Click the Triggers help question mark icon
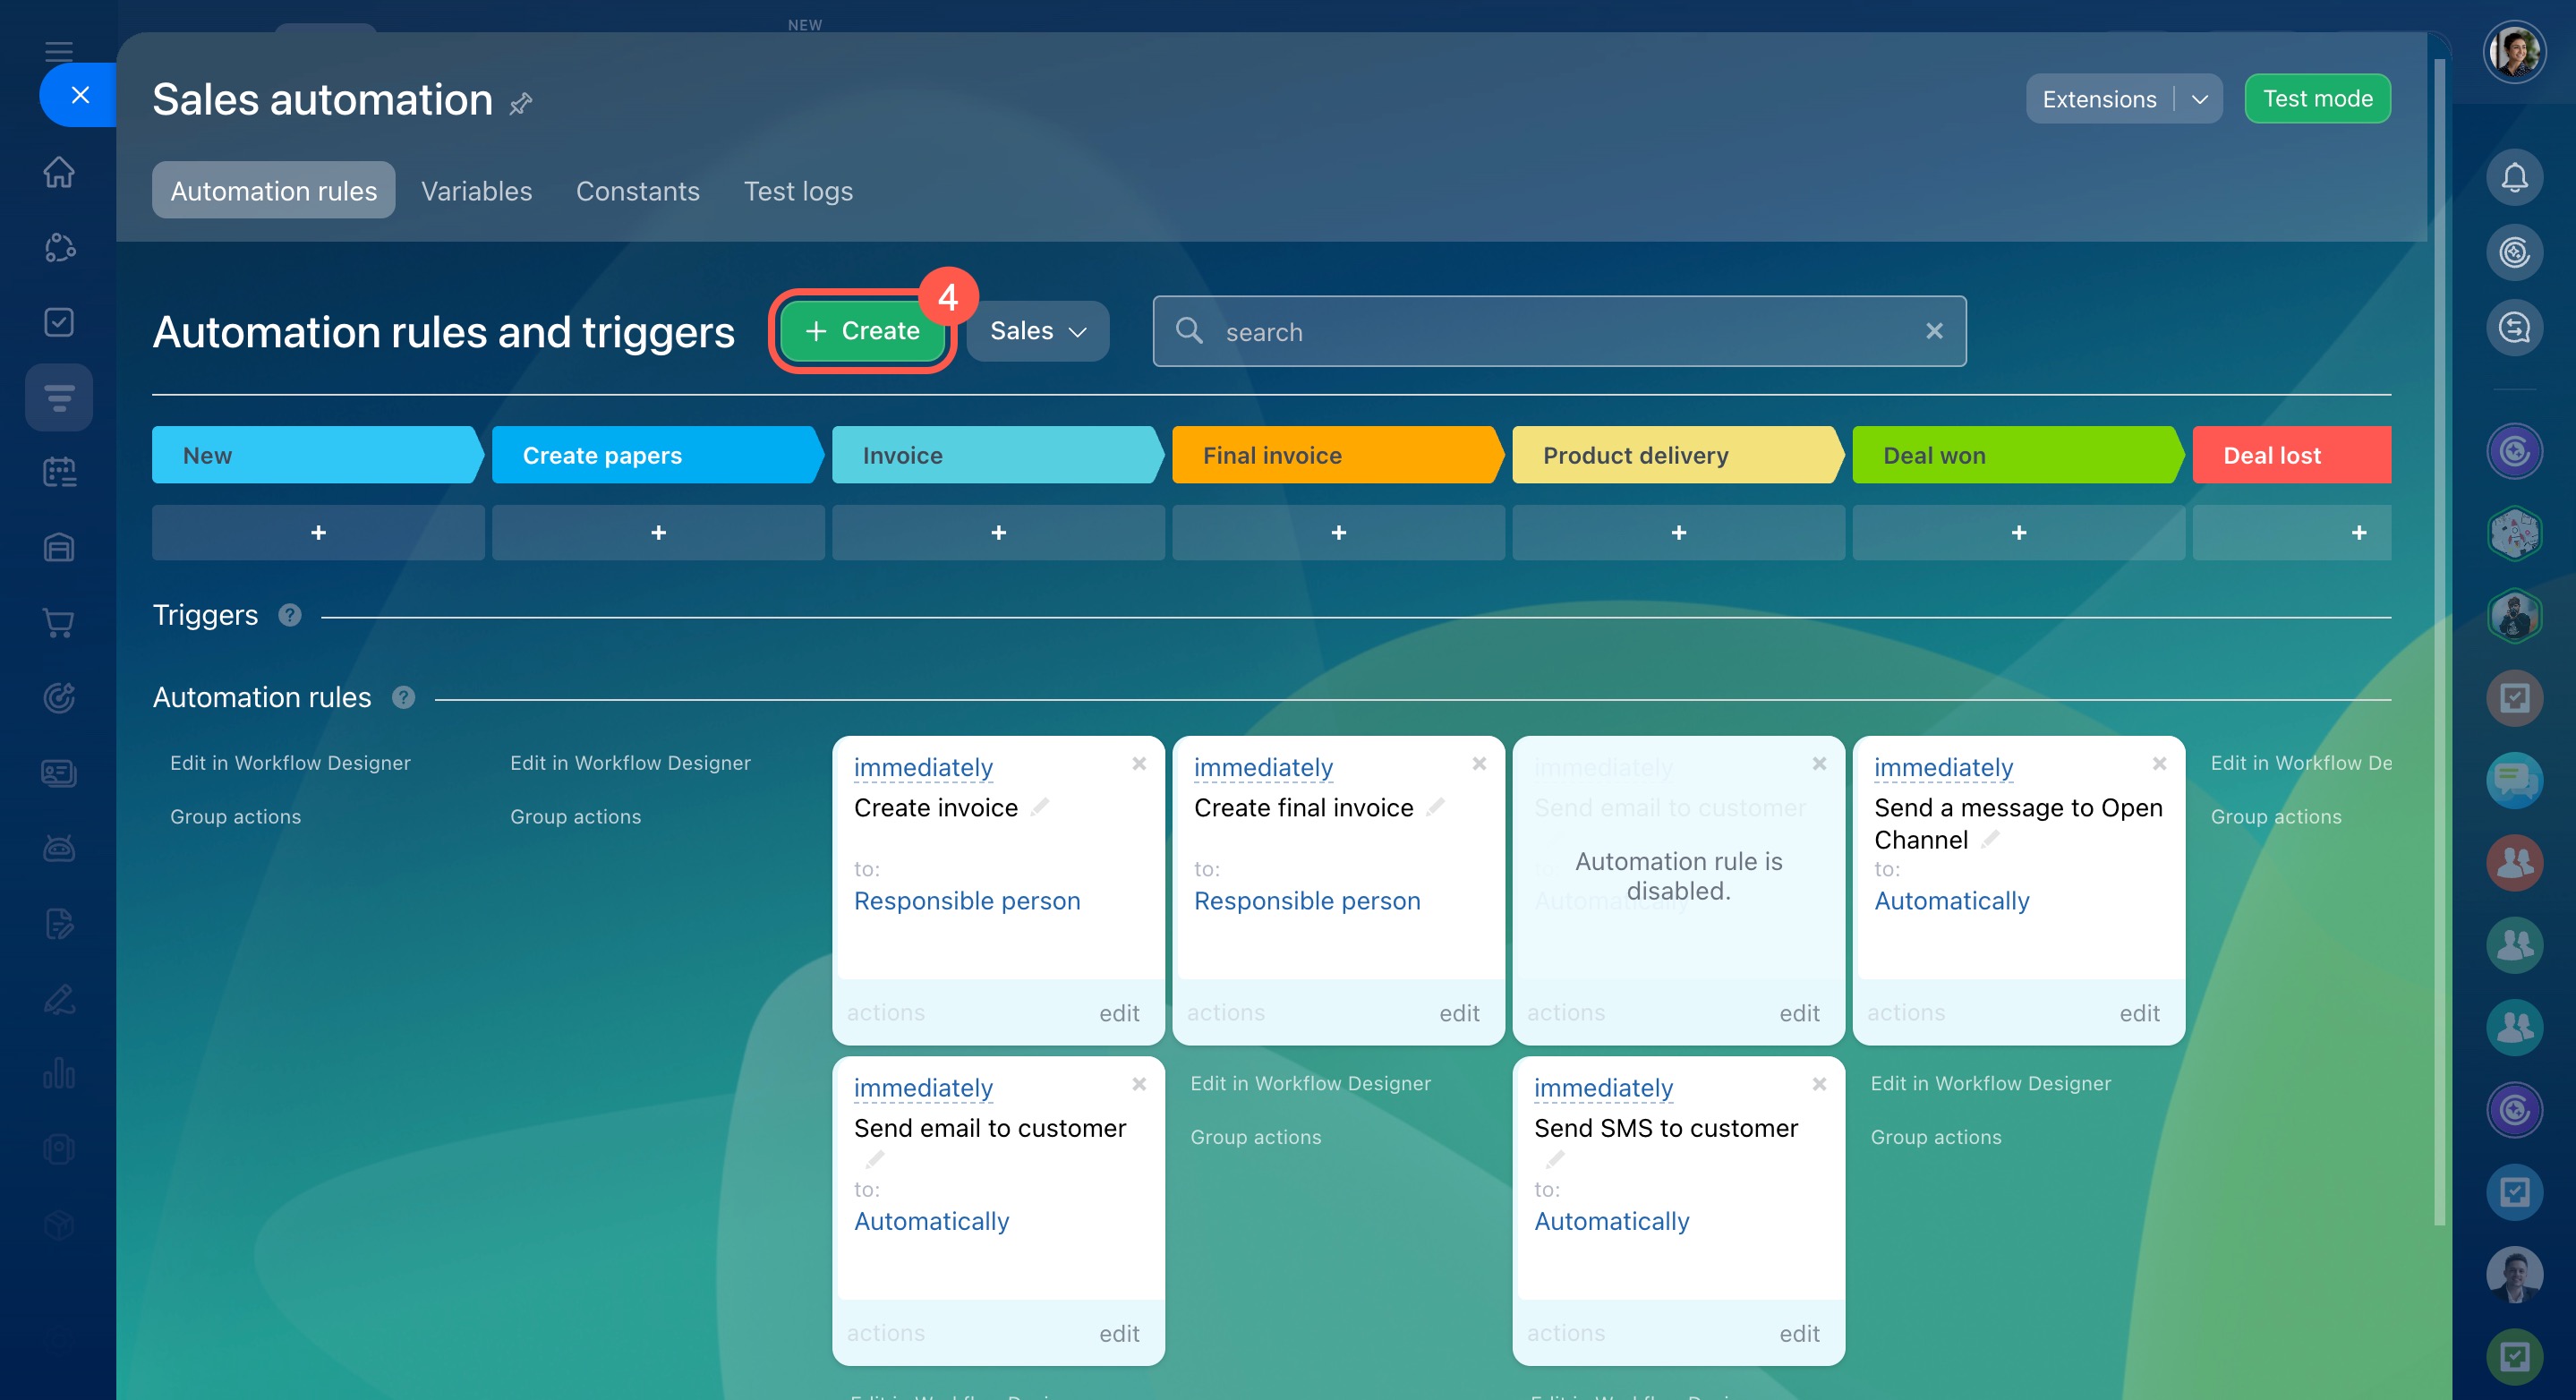 coord(290,615)
